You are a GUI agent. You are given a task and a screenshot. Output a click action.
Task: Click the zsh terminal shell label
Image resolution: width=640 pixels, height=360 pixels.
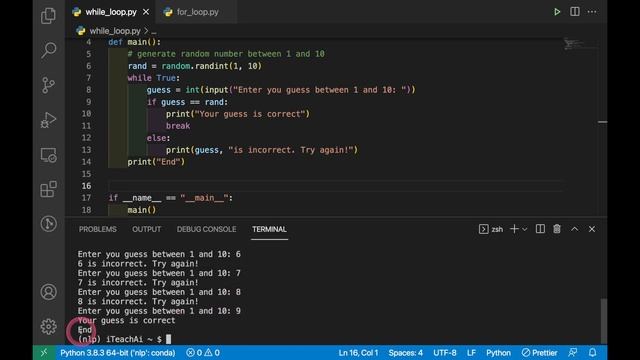coord(491,229)
